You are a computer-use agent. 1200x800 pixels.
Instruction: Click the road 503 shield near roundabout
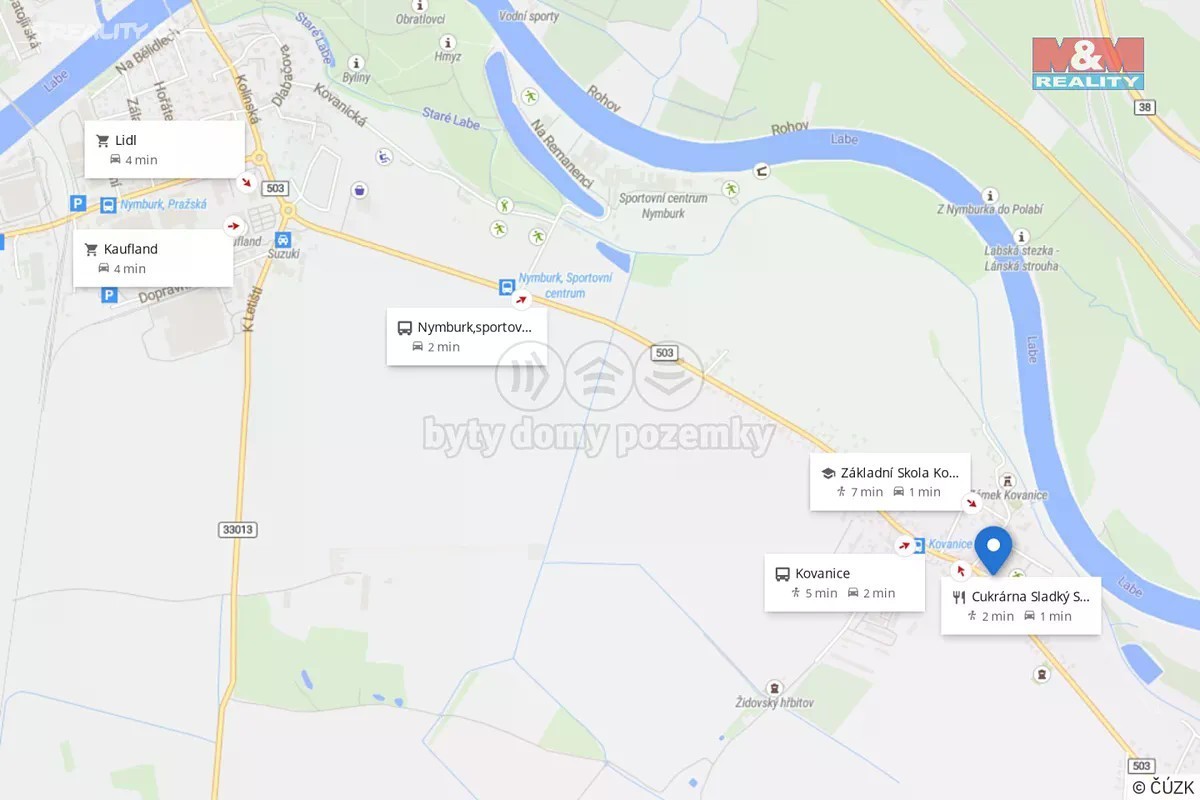click(x=277, y=188)
